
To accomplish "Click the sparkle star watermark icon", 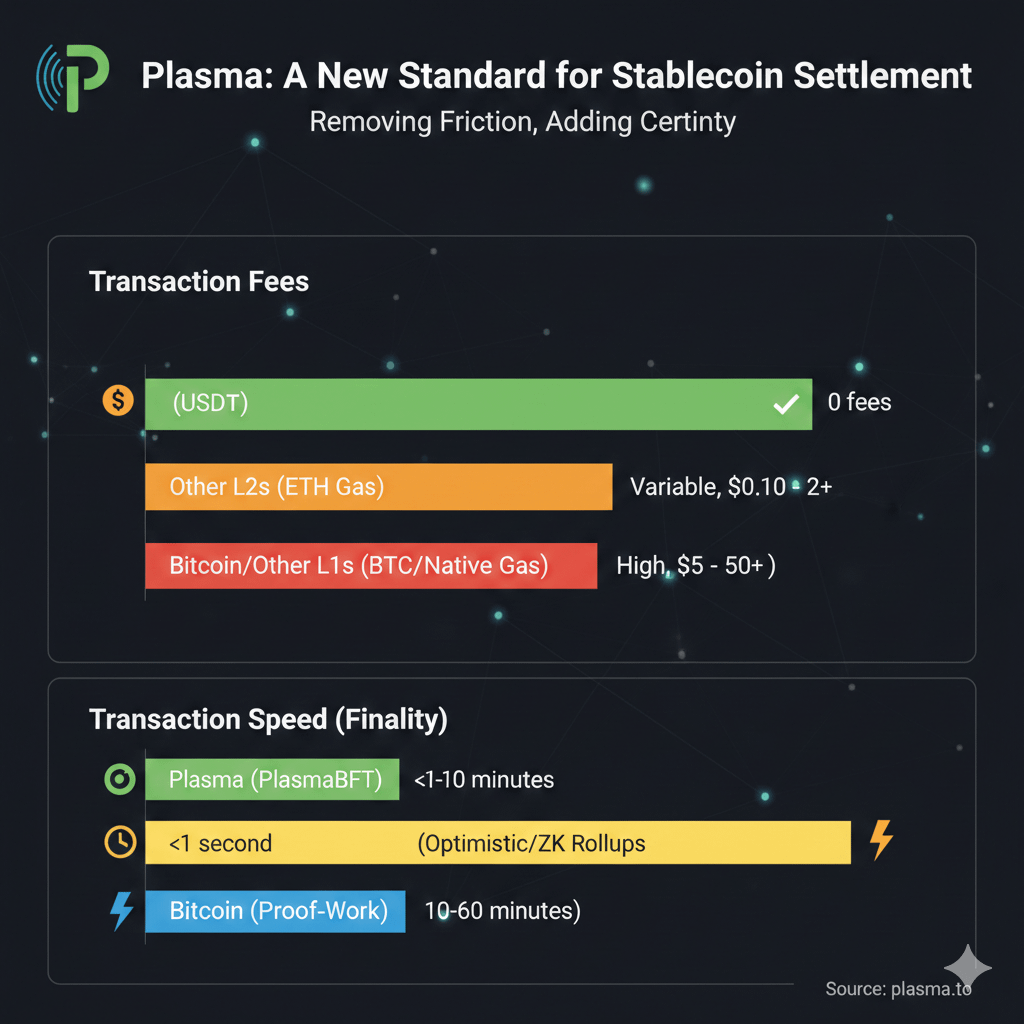I will (967, 968).
